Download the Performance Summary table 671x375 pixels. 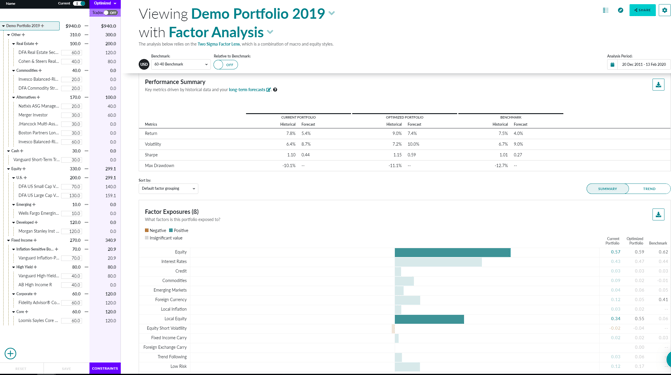click(658, 85)
